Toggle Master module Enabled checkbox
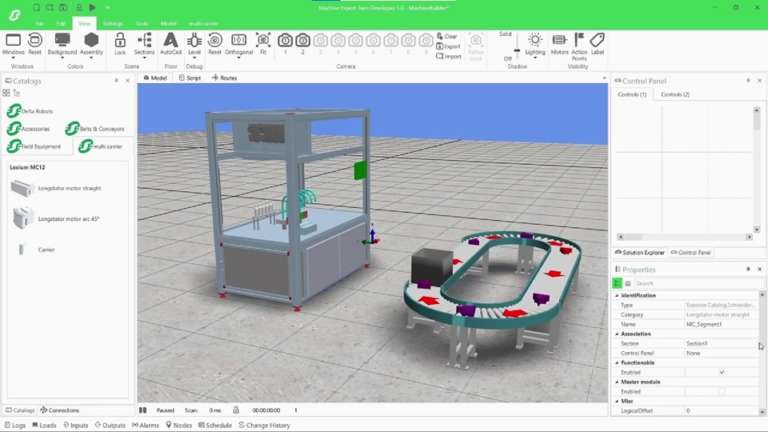The height and width of the screenshot is (432, 768). tap(721, 391)
